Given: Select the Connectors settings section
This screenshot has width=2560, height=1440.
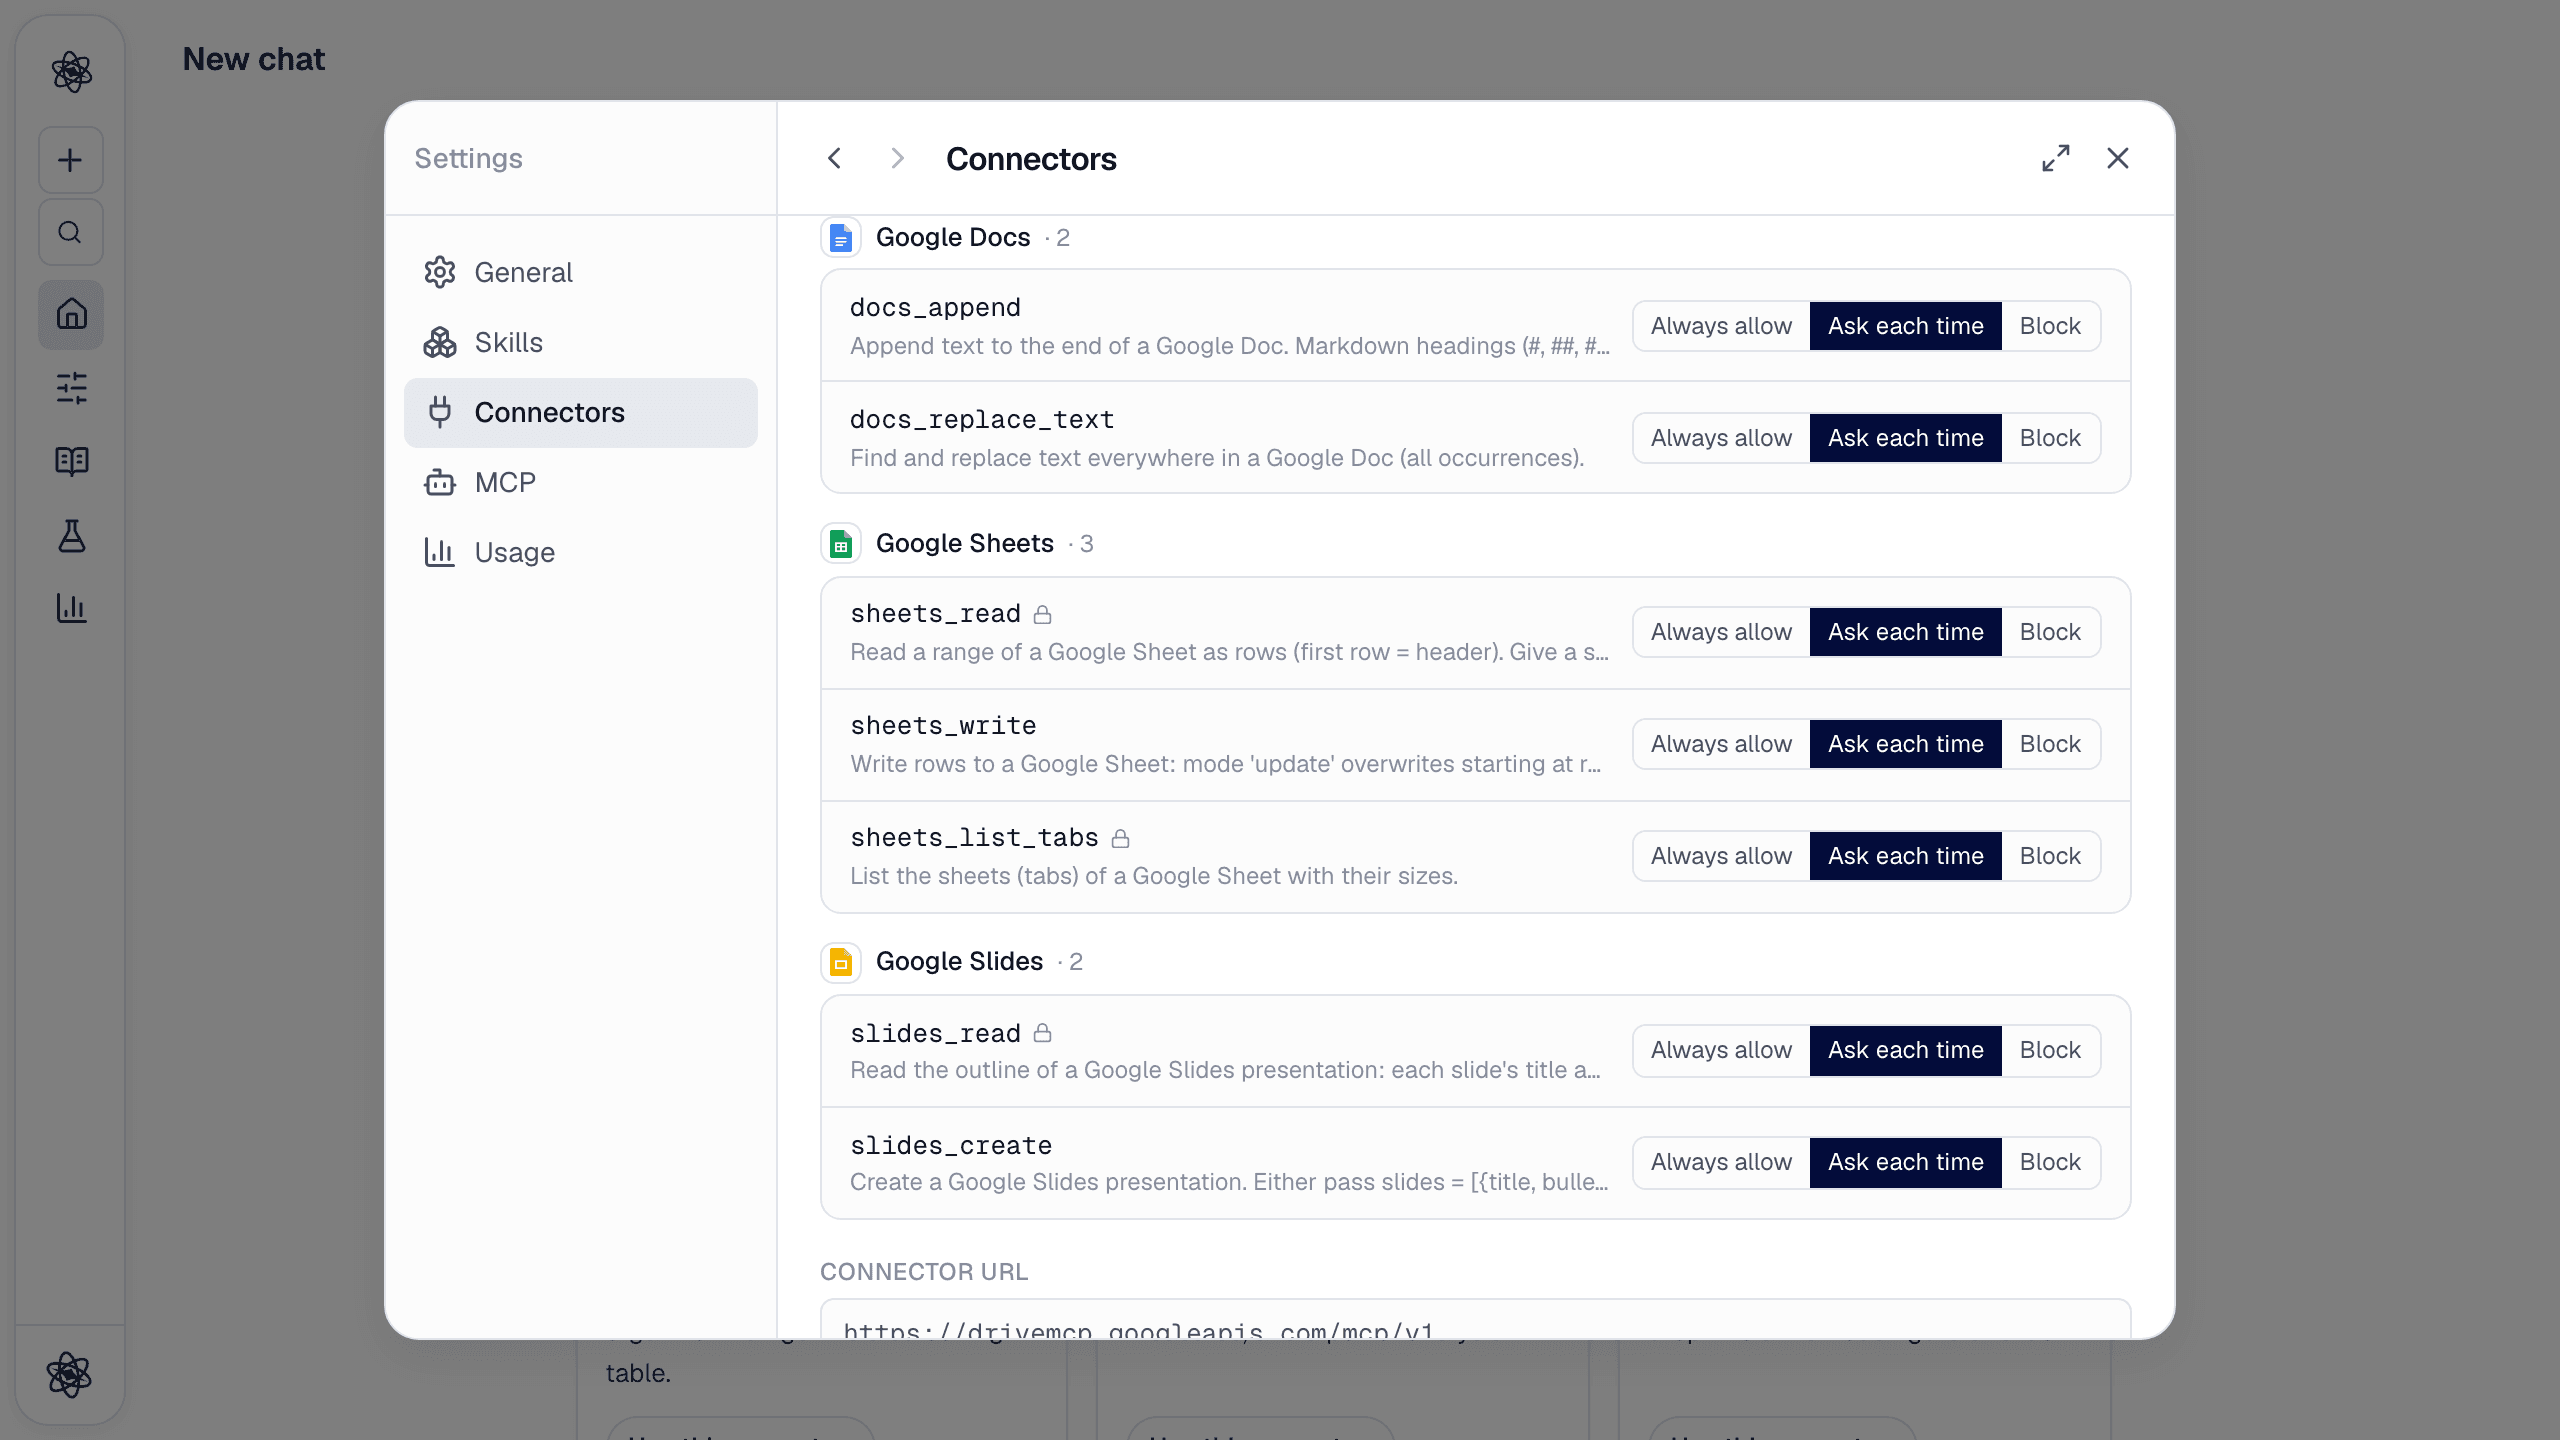Looking at the screenshot, I should [x=581, y=412].
